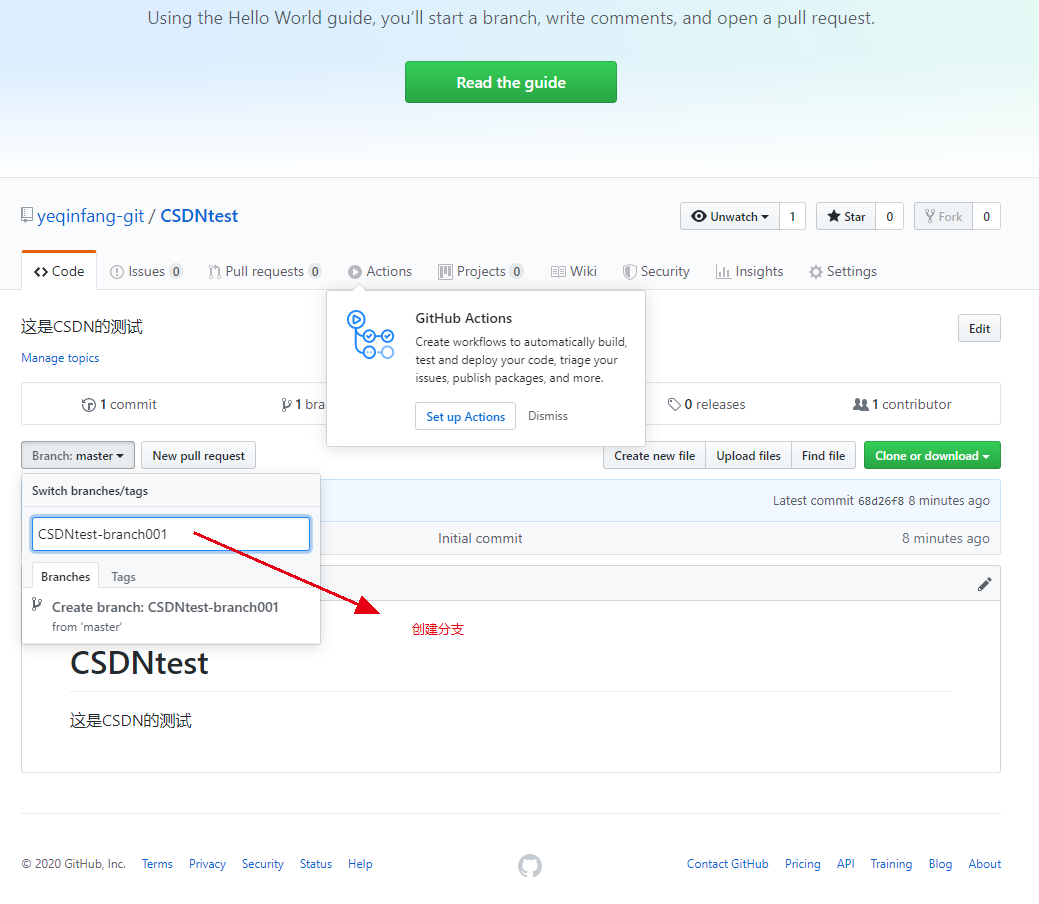Viewport: 1039px width, 904px height.
Task: Select the Code tab
Action: 59,272
